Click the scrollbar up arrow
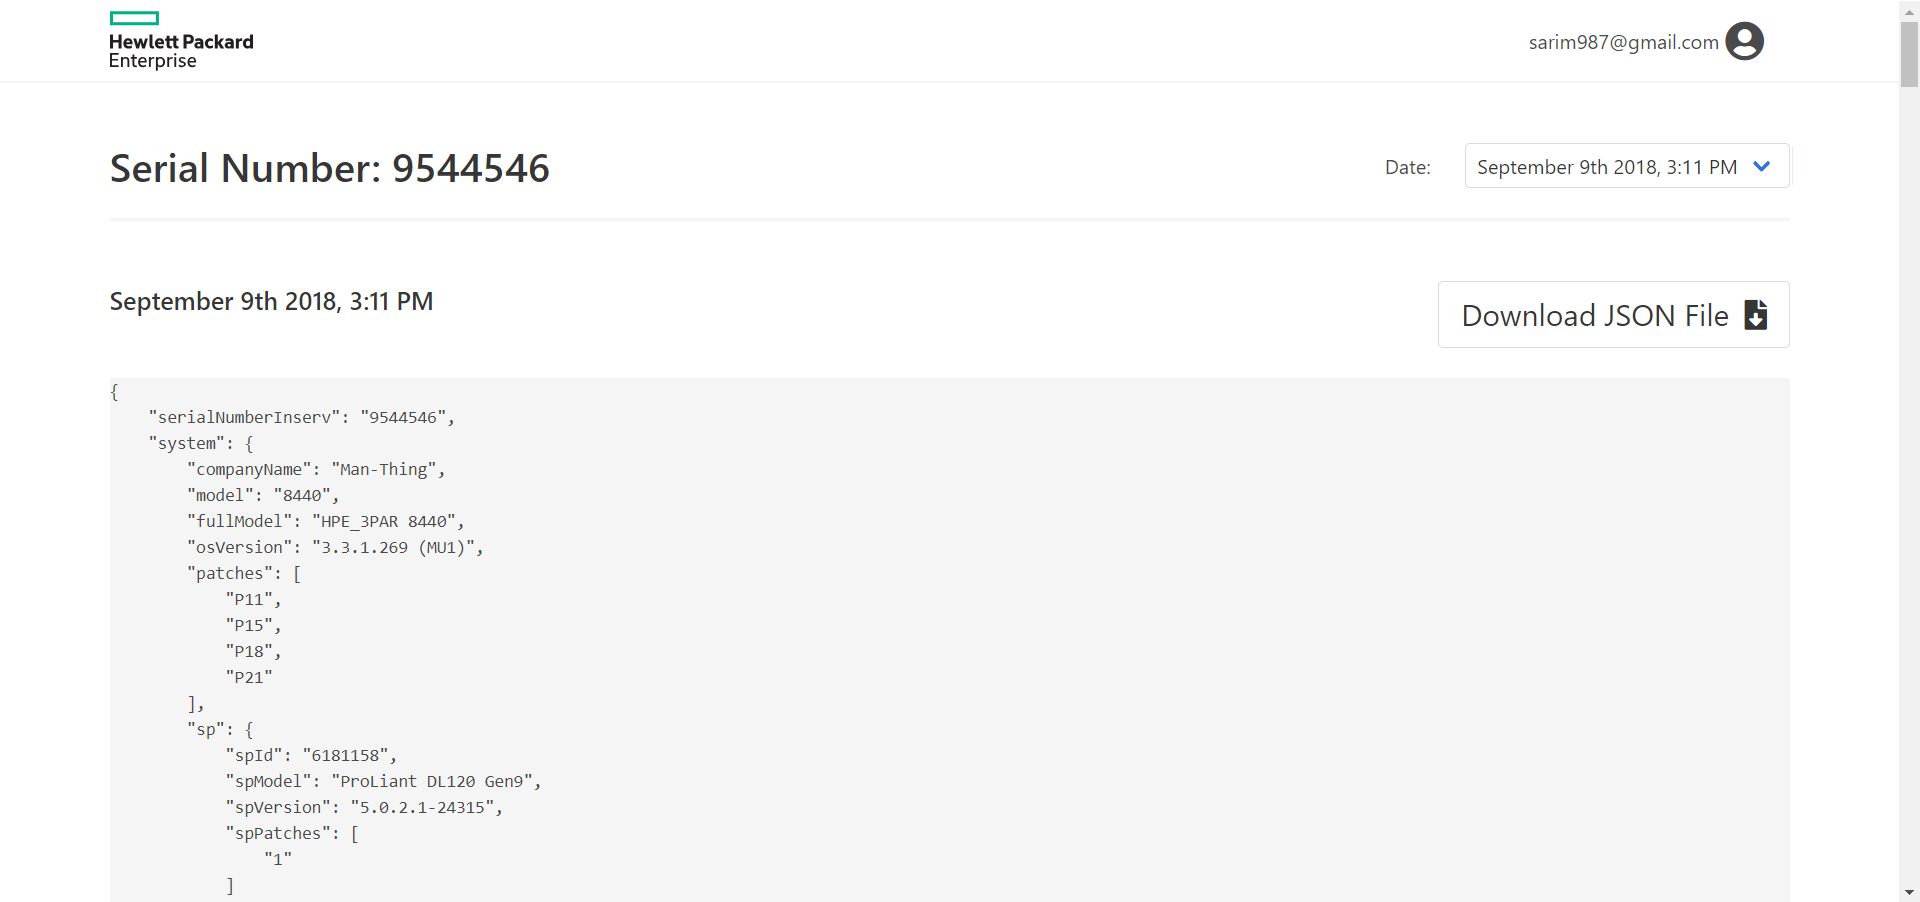The height and width of the screenshot is (902, 1920). [x=1909, y=10]
